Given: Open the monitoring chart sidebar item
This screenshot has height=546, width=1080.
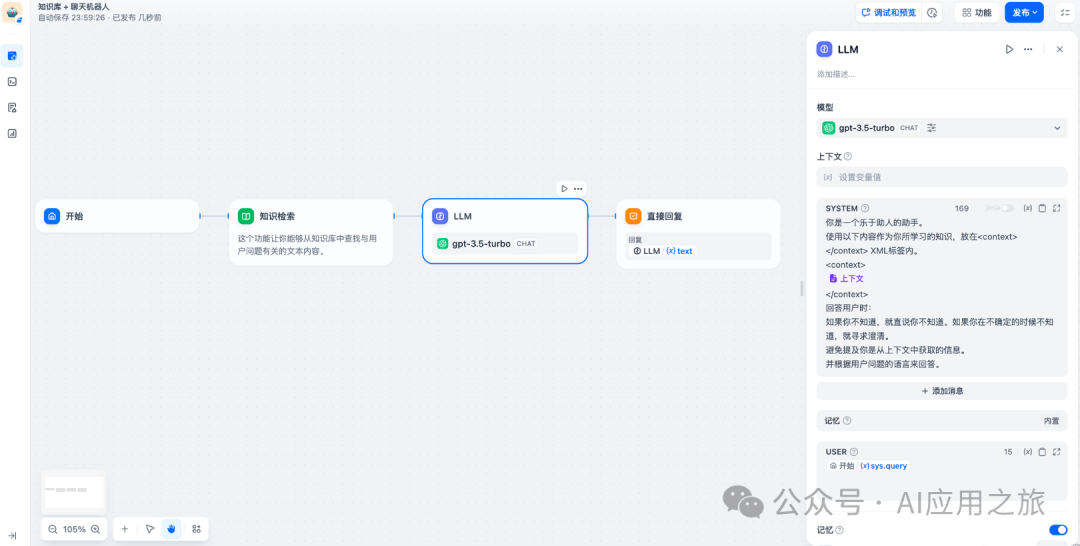Looking at the screenshot, I should (12, 134).
